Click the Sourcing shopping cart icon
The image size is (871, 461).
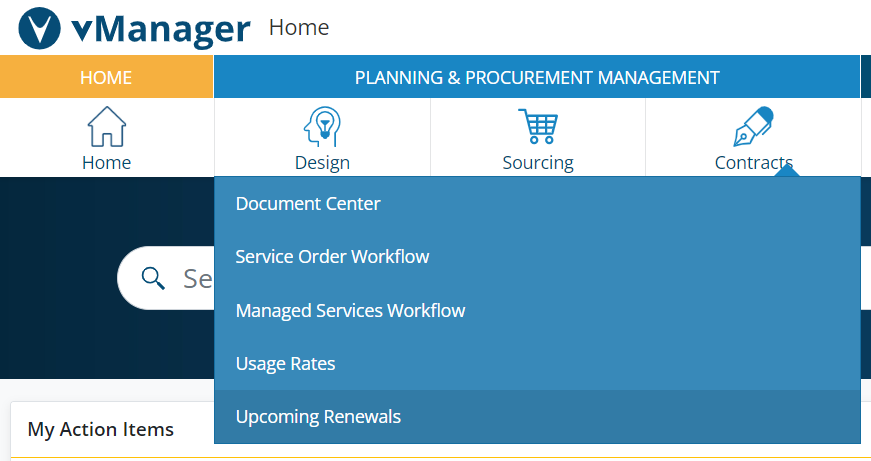pyautogui.click(x=537, y=128)
